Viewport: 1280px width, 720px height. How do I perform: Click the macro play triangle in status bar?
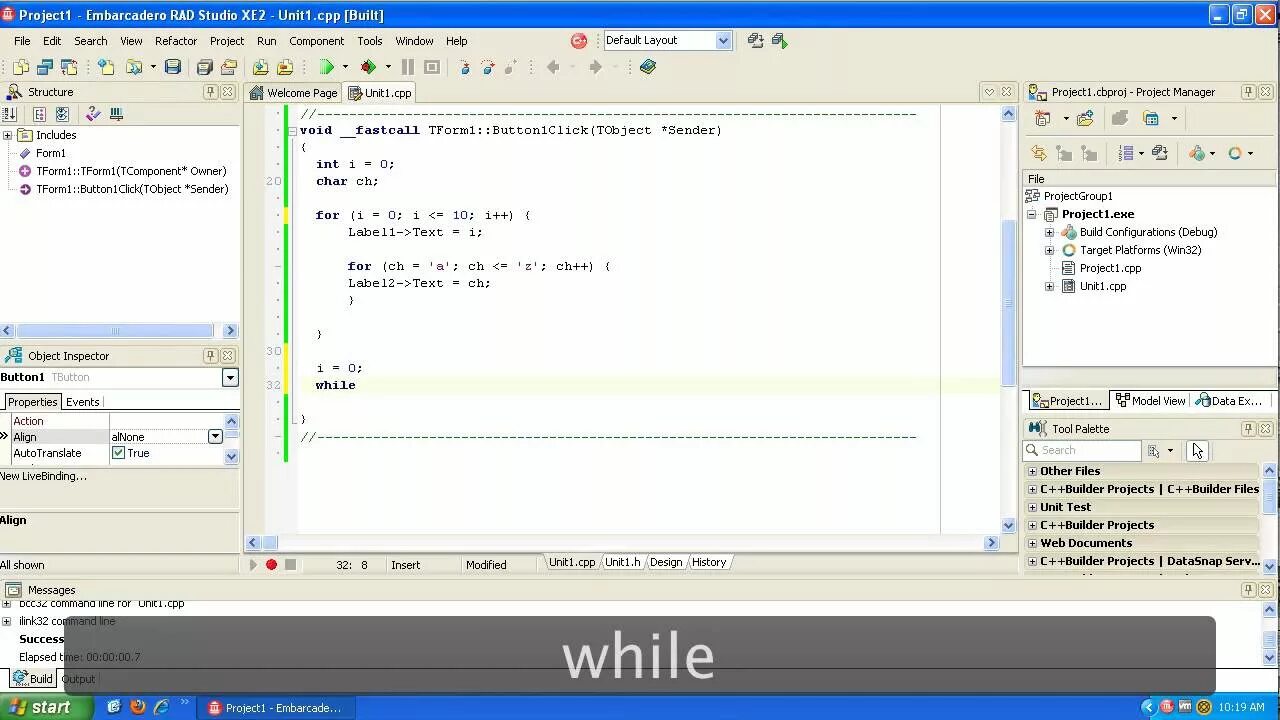click(253, 565)
